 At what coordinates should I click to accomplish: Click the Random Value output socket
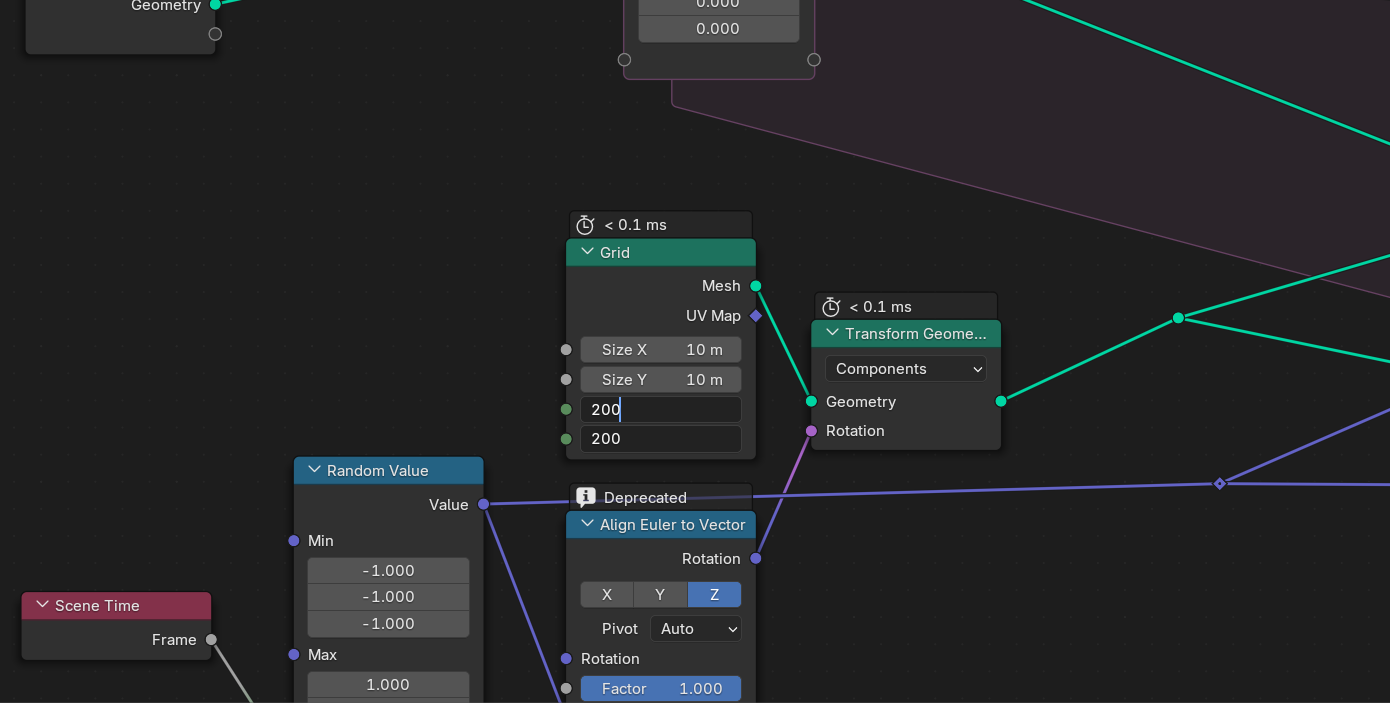tap(484, 504)
